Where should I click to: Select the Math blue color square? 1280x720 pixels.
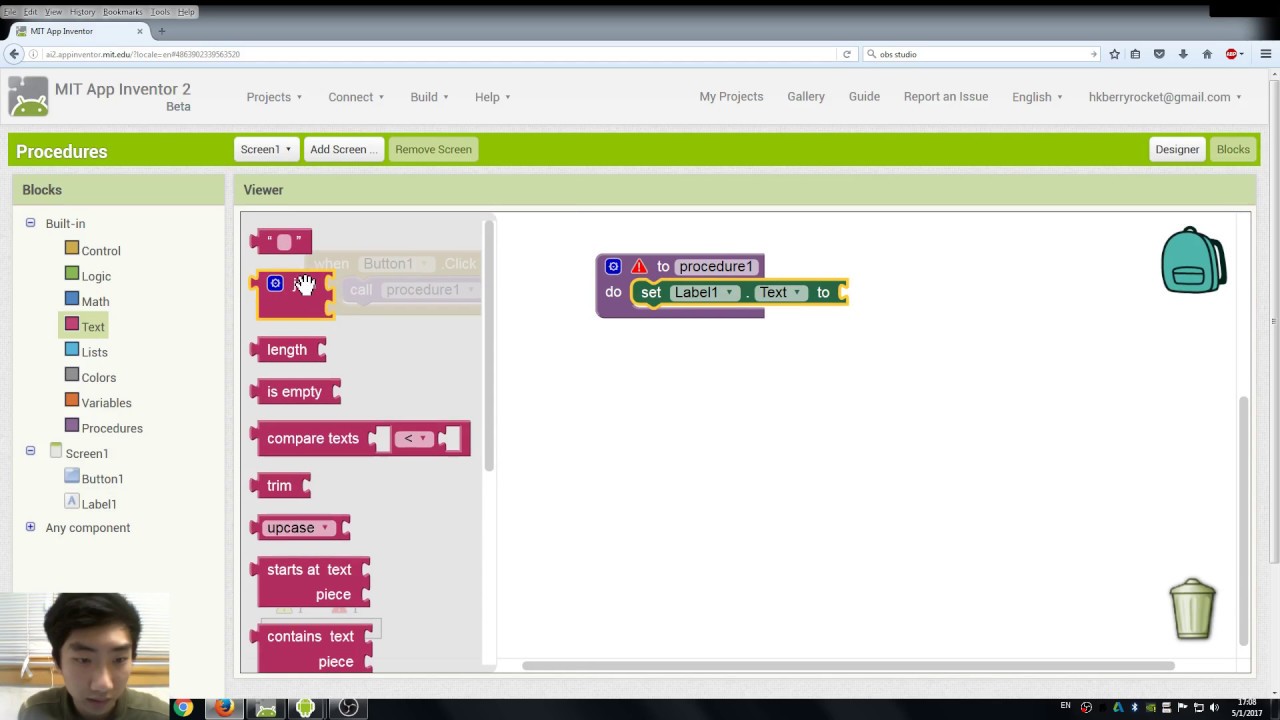(x=72, y=298)
